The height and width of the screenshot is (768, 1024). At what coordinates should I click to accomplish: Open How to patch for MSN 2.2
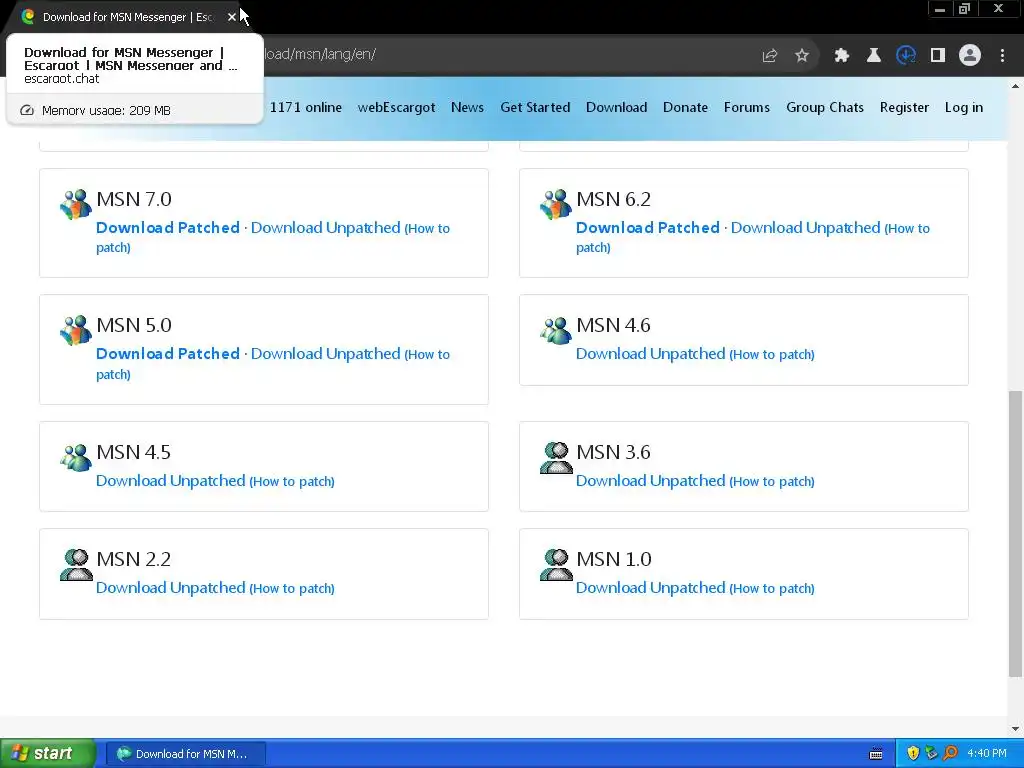[x=292, y=588]
